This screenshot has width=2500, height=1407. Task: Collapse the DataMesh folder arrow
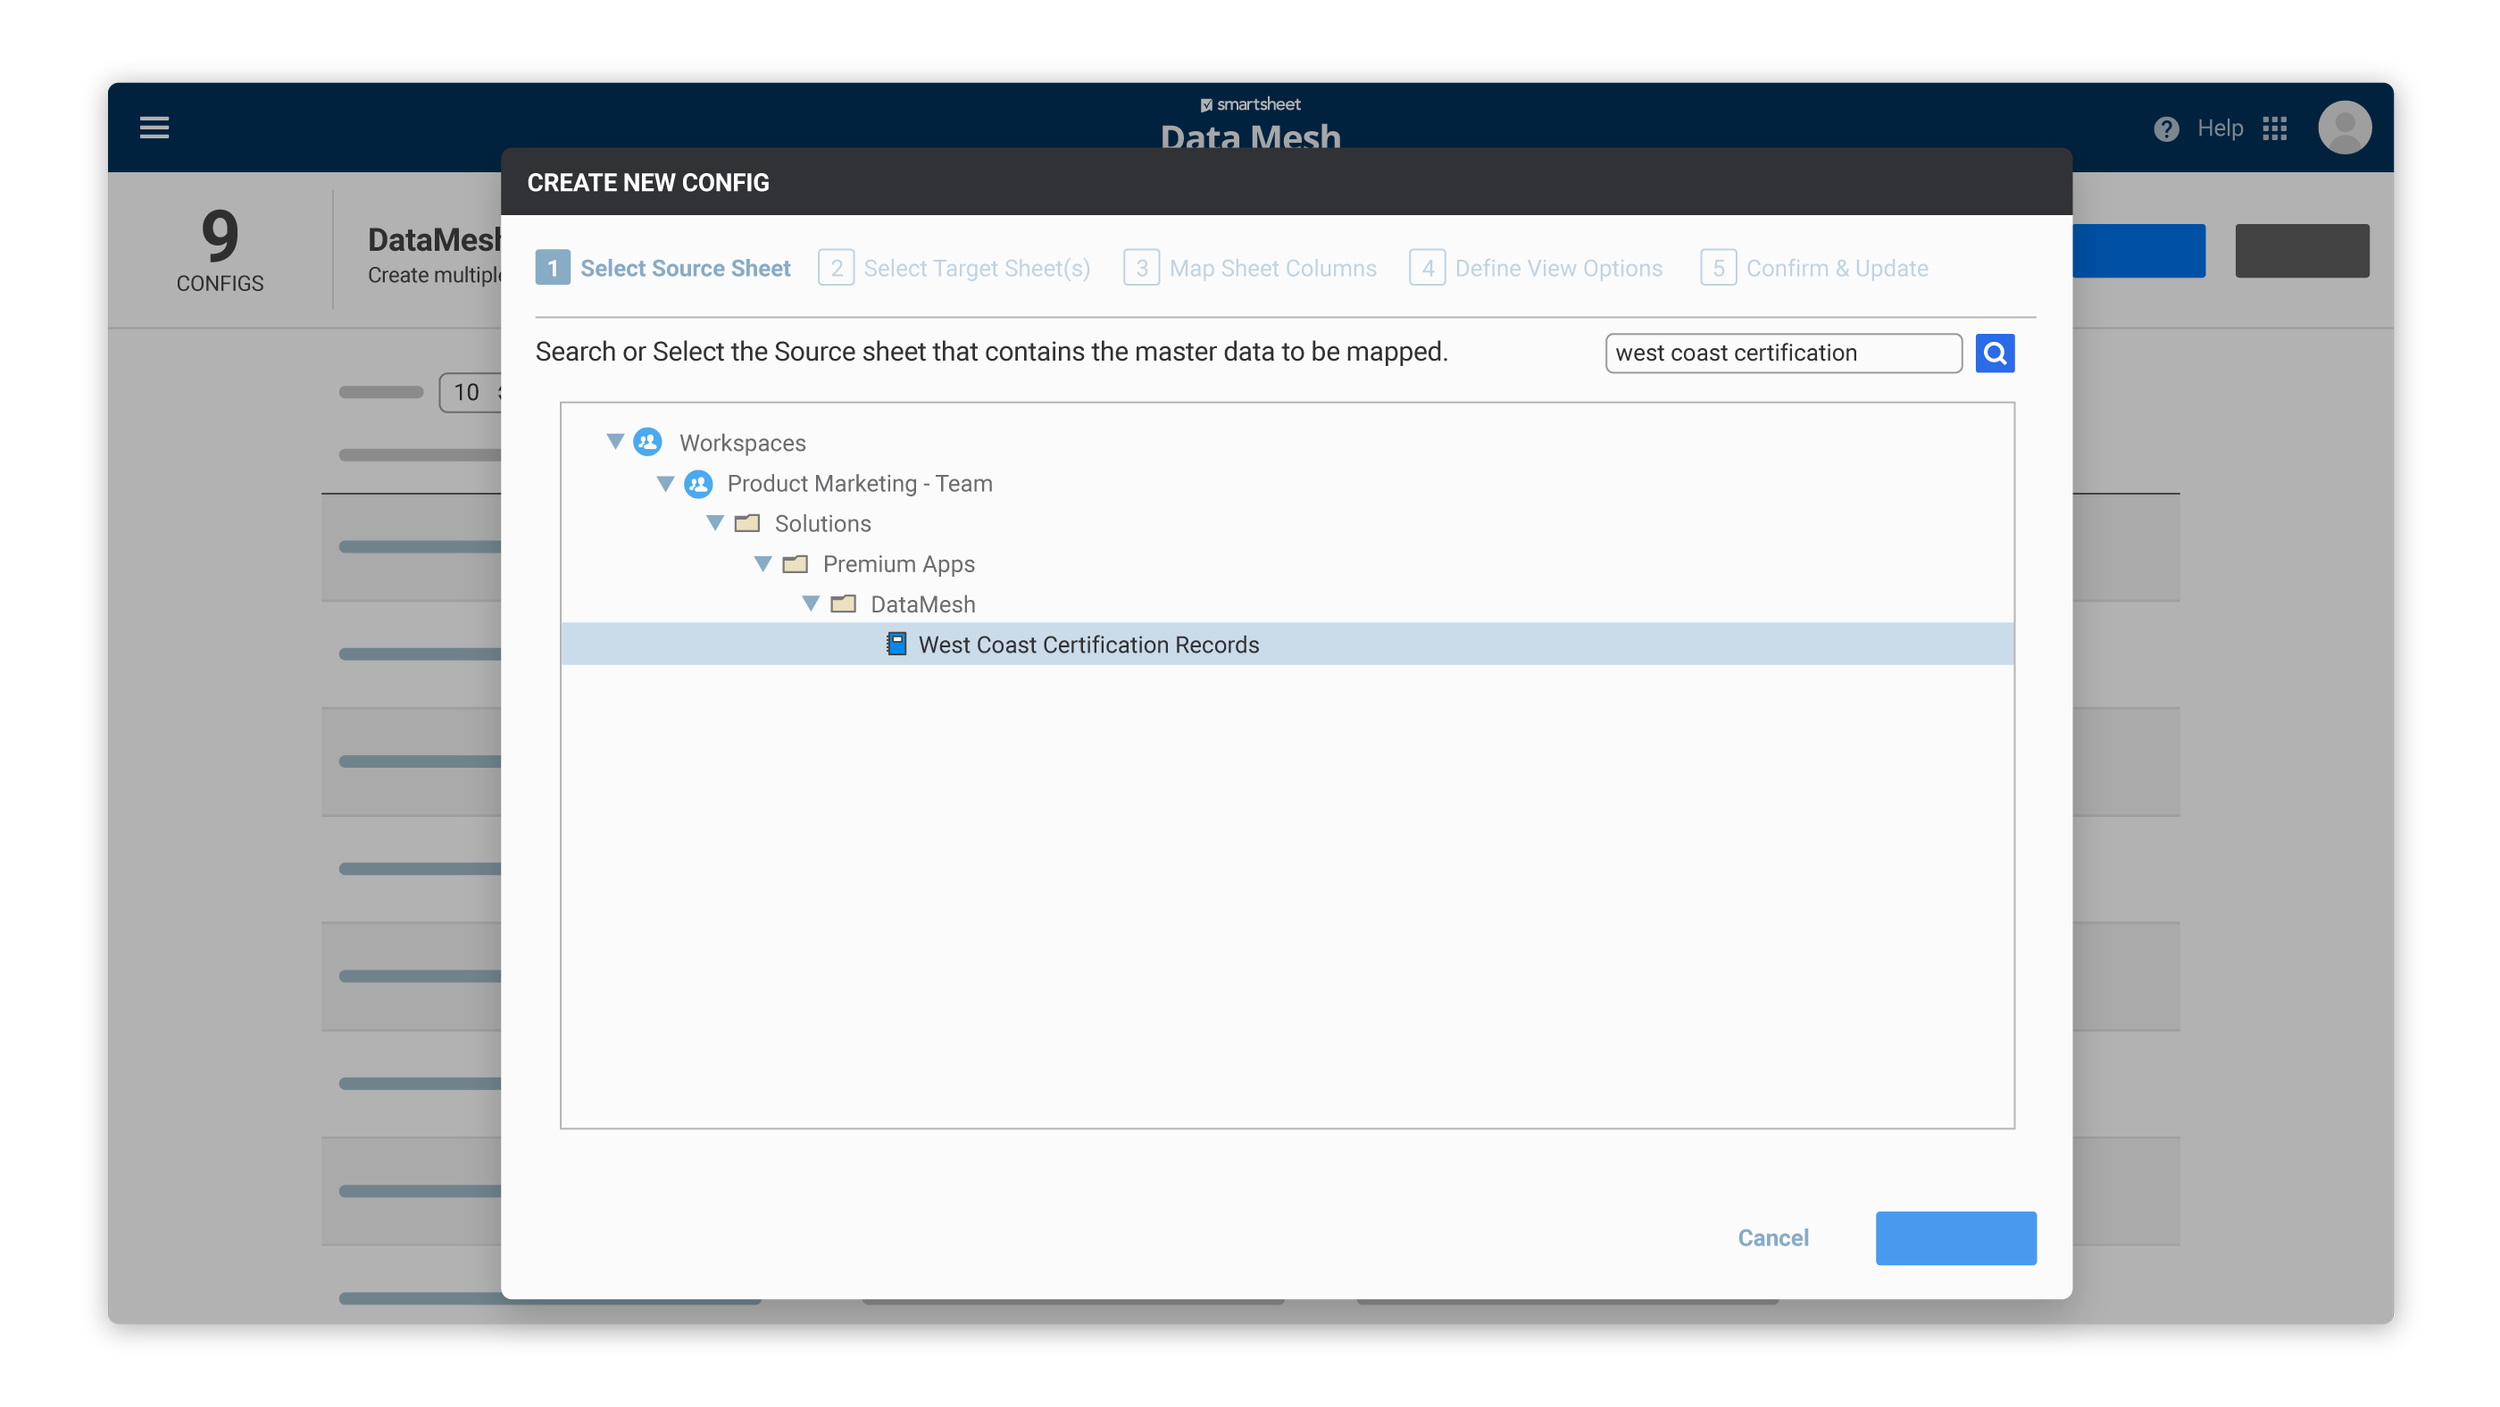click(x=811, y=604)
